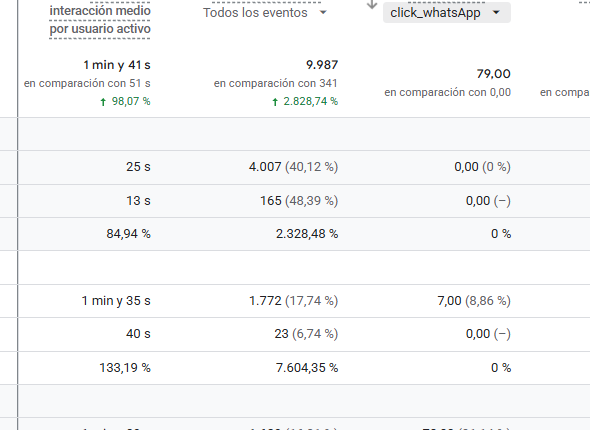Select the cell 0,00 (0 %)

[x=482, y=167]
